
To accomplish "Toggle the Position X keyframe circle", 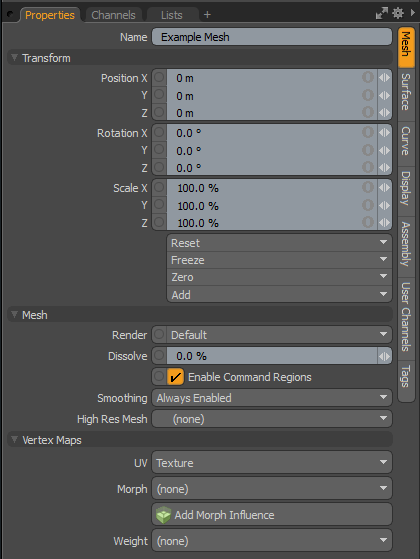I will (159, 77).
